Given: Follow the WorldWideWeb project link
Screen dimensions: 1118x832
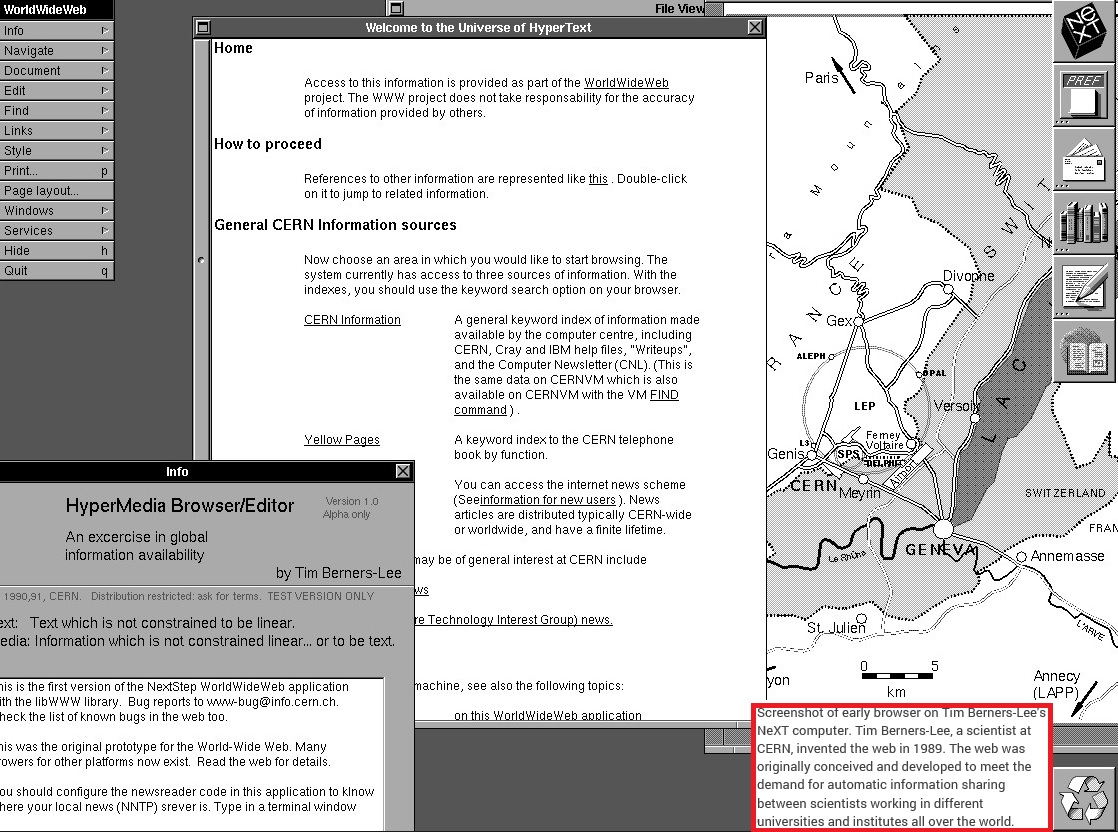Looking at the screenshot, I should [626, 83].
